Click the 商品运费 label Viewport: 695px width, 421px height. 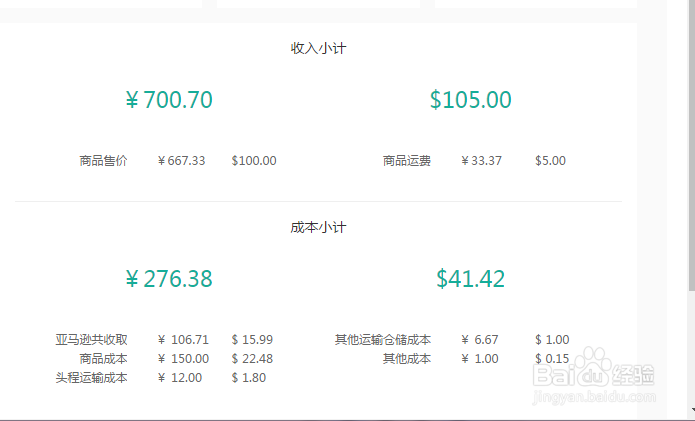pos(407,160)
